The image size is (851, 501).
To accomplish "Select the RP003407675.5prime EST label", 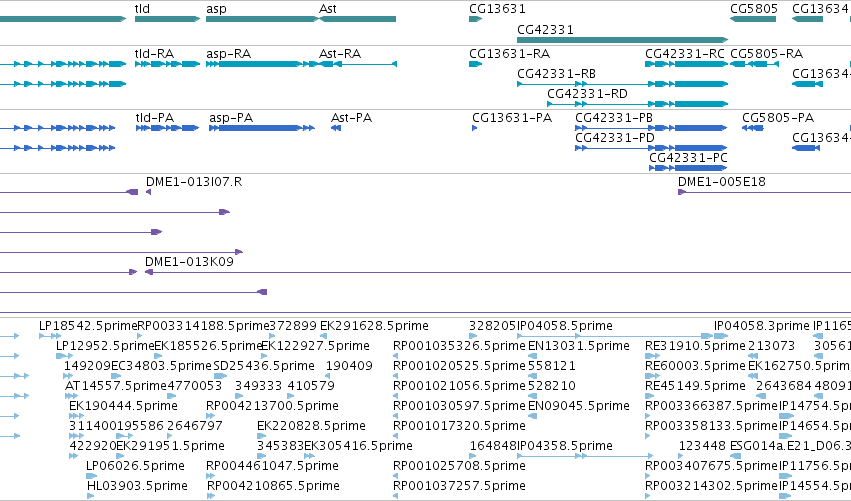I will click(x=712, y=466).
